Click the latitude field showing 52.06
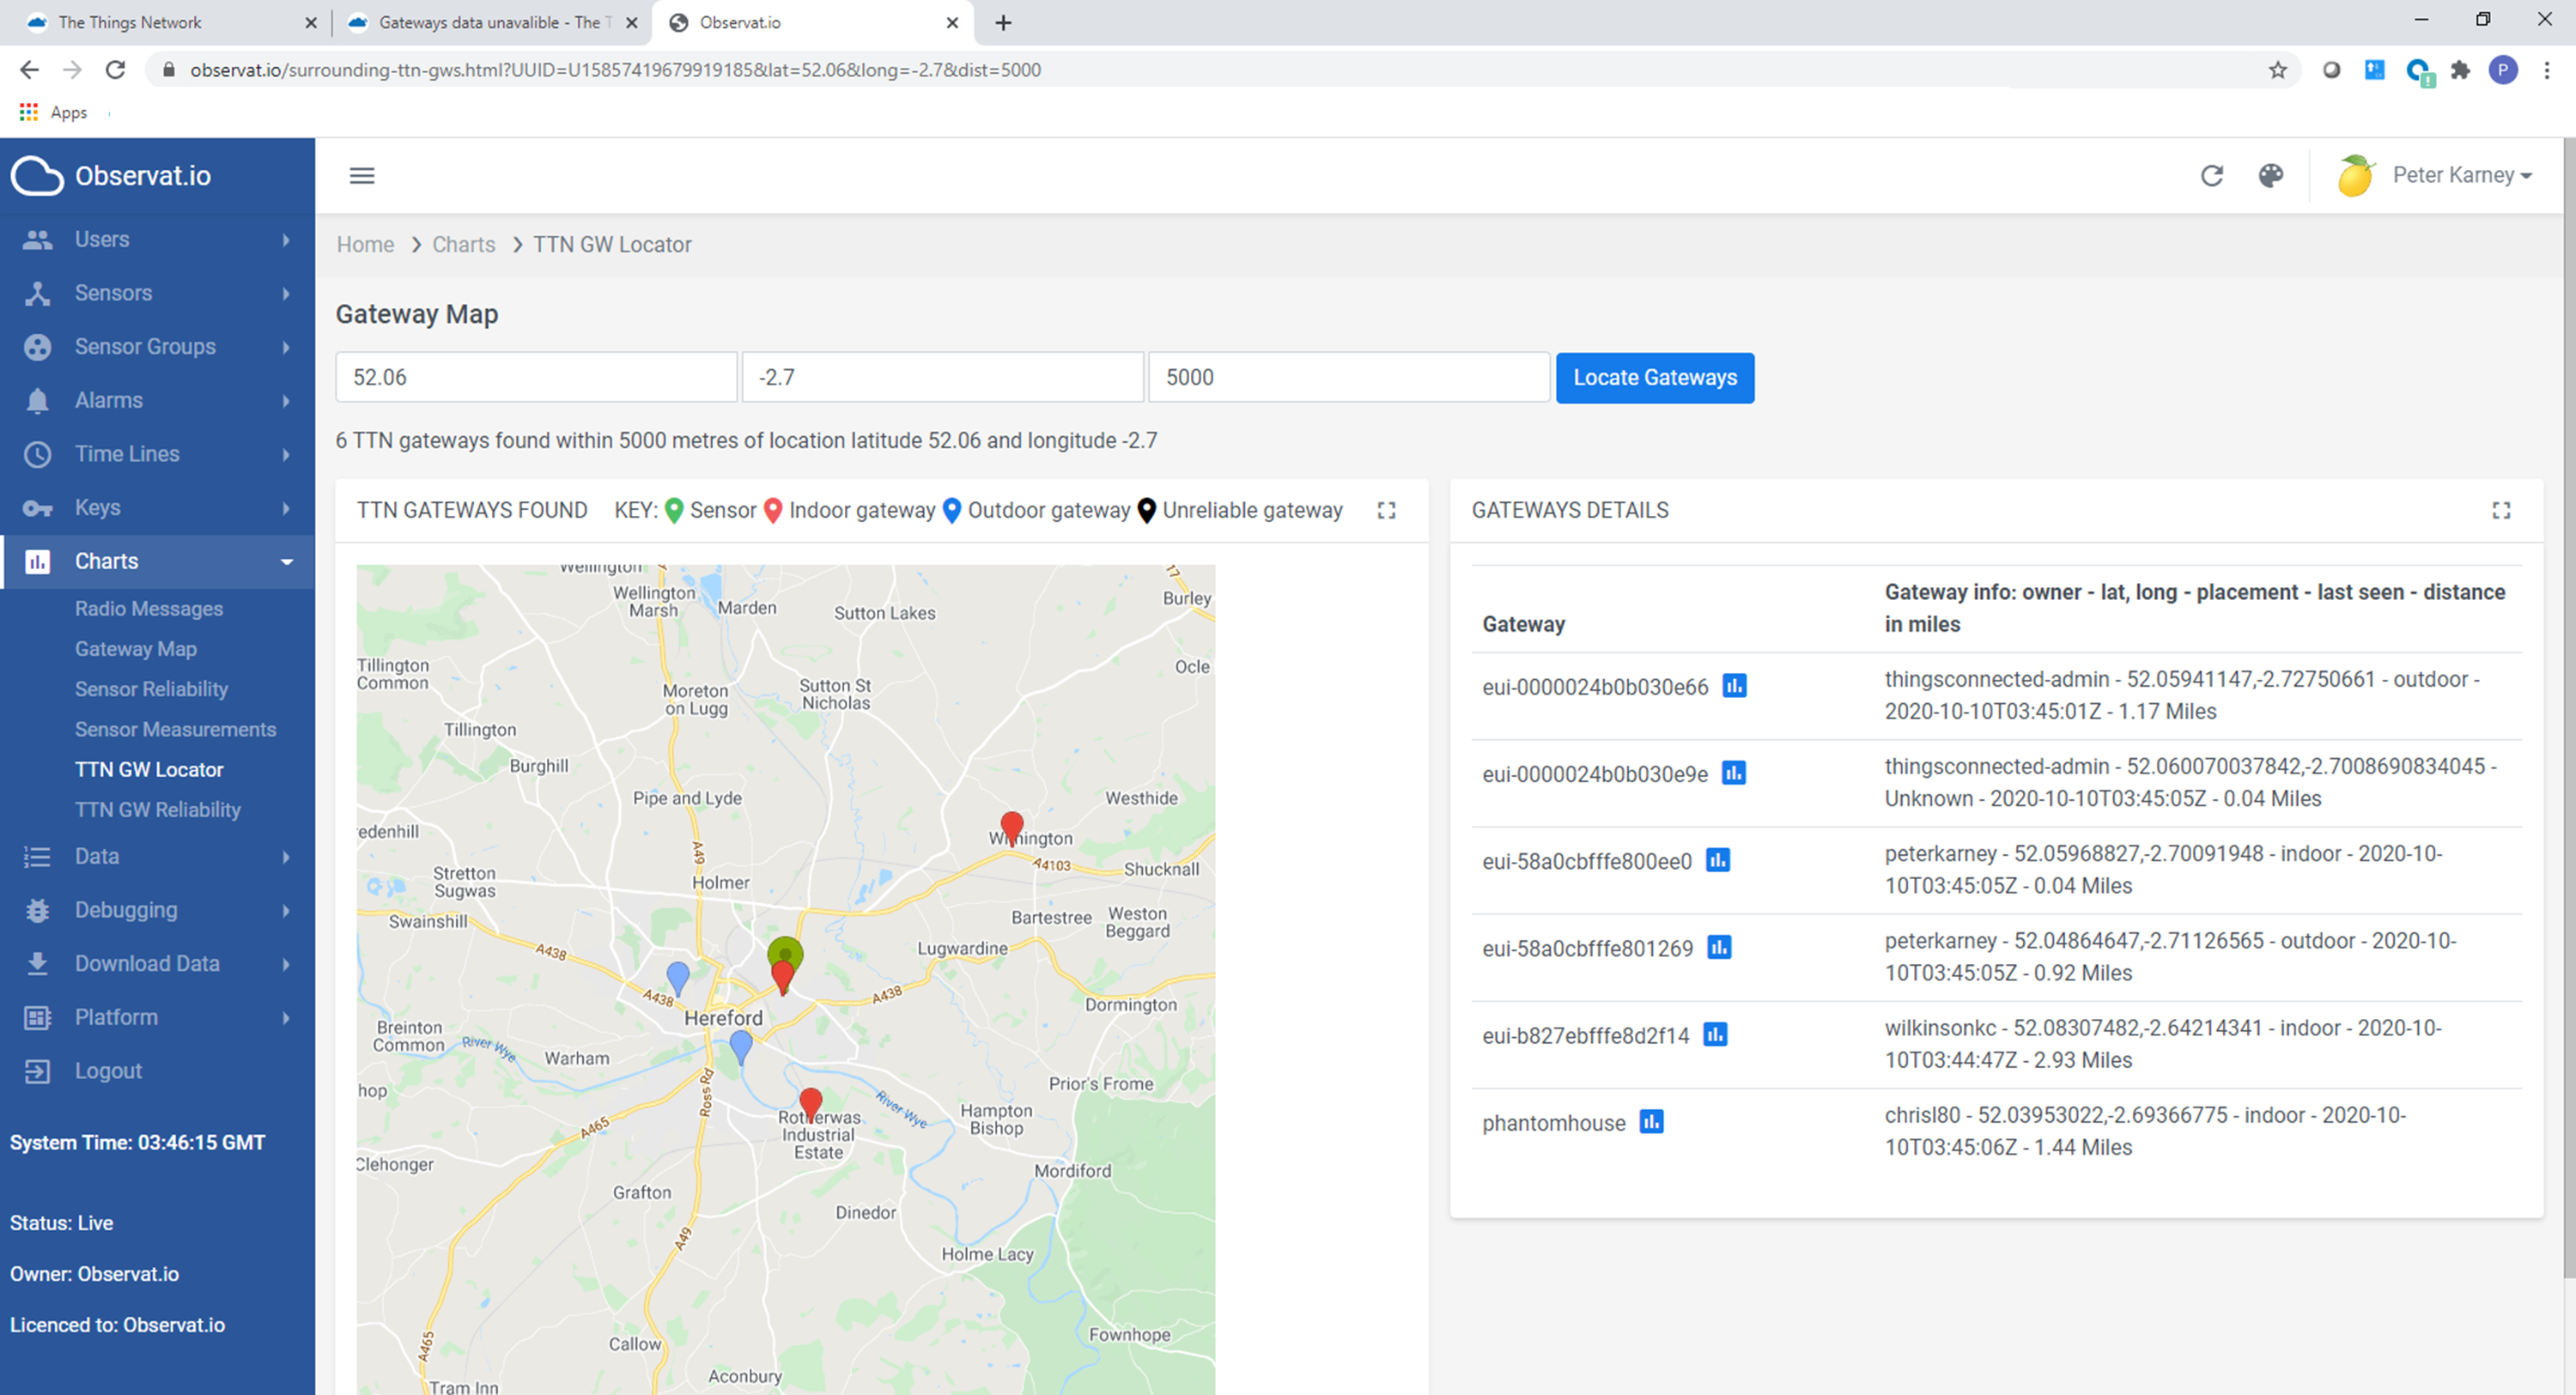The image size is (2576, 1395). point(536,377)
